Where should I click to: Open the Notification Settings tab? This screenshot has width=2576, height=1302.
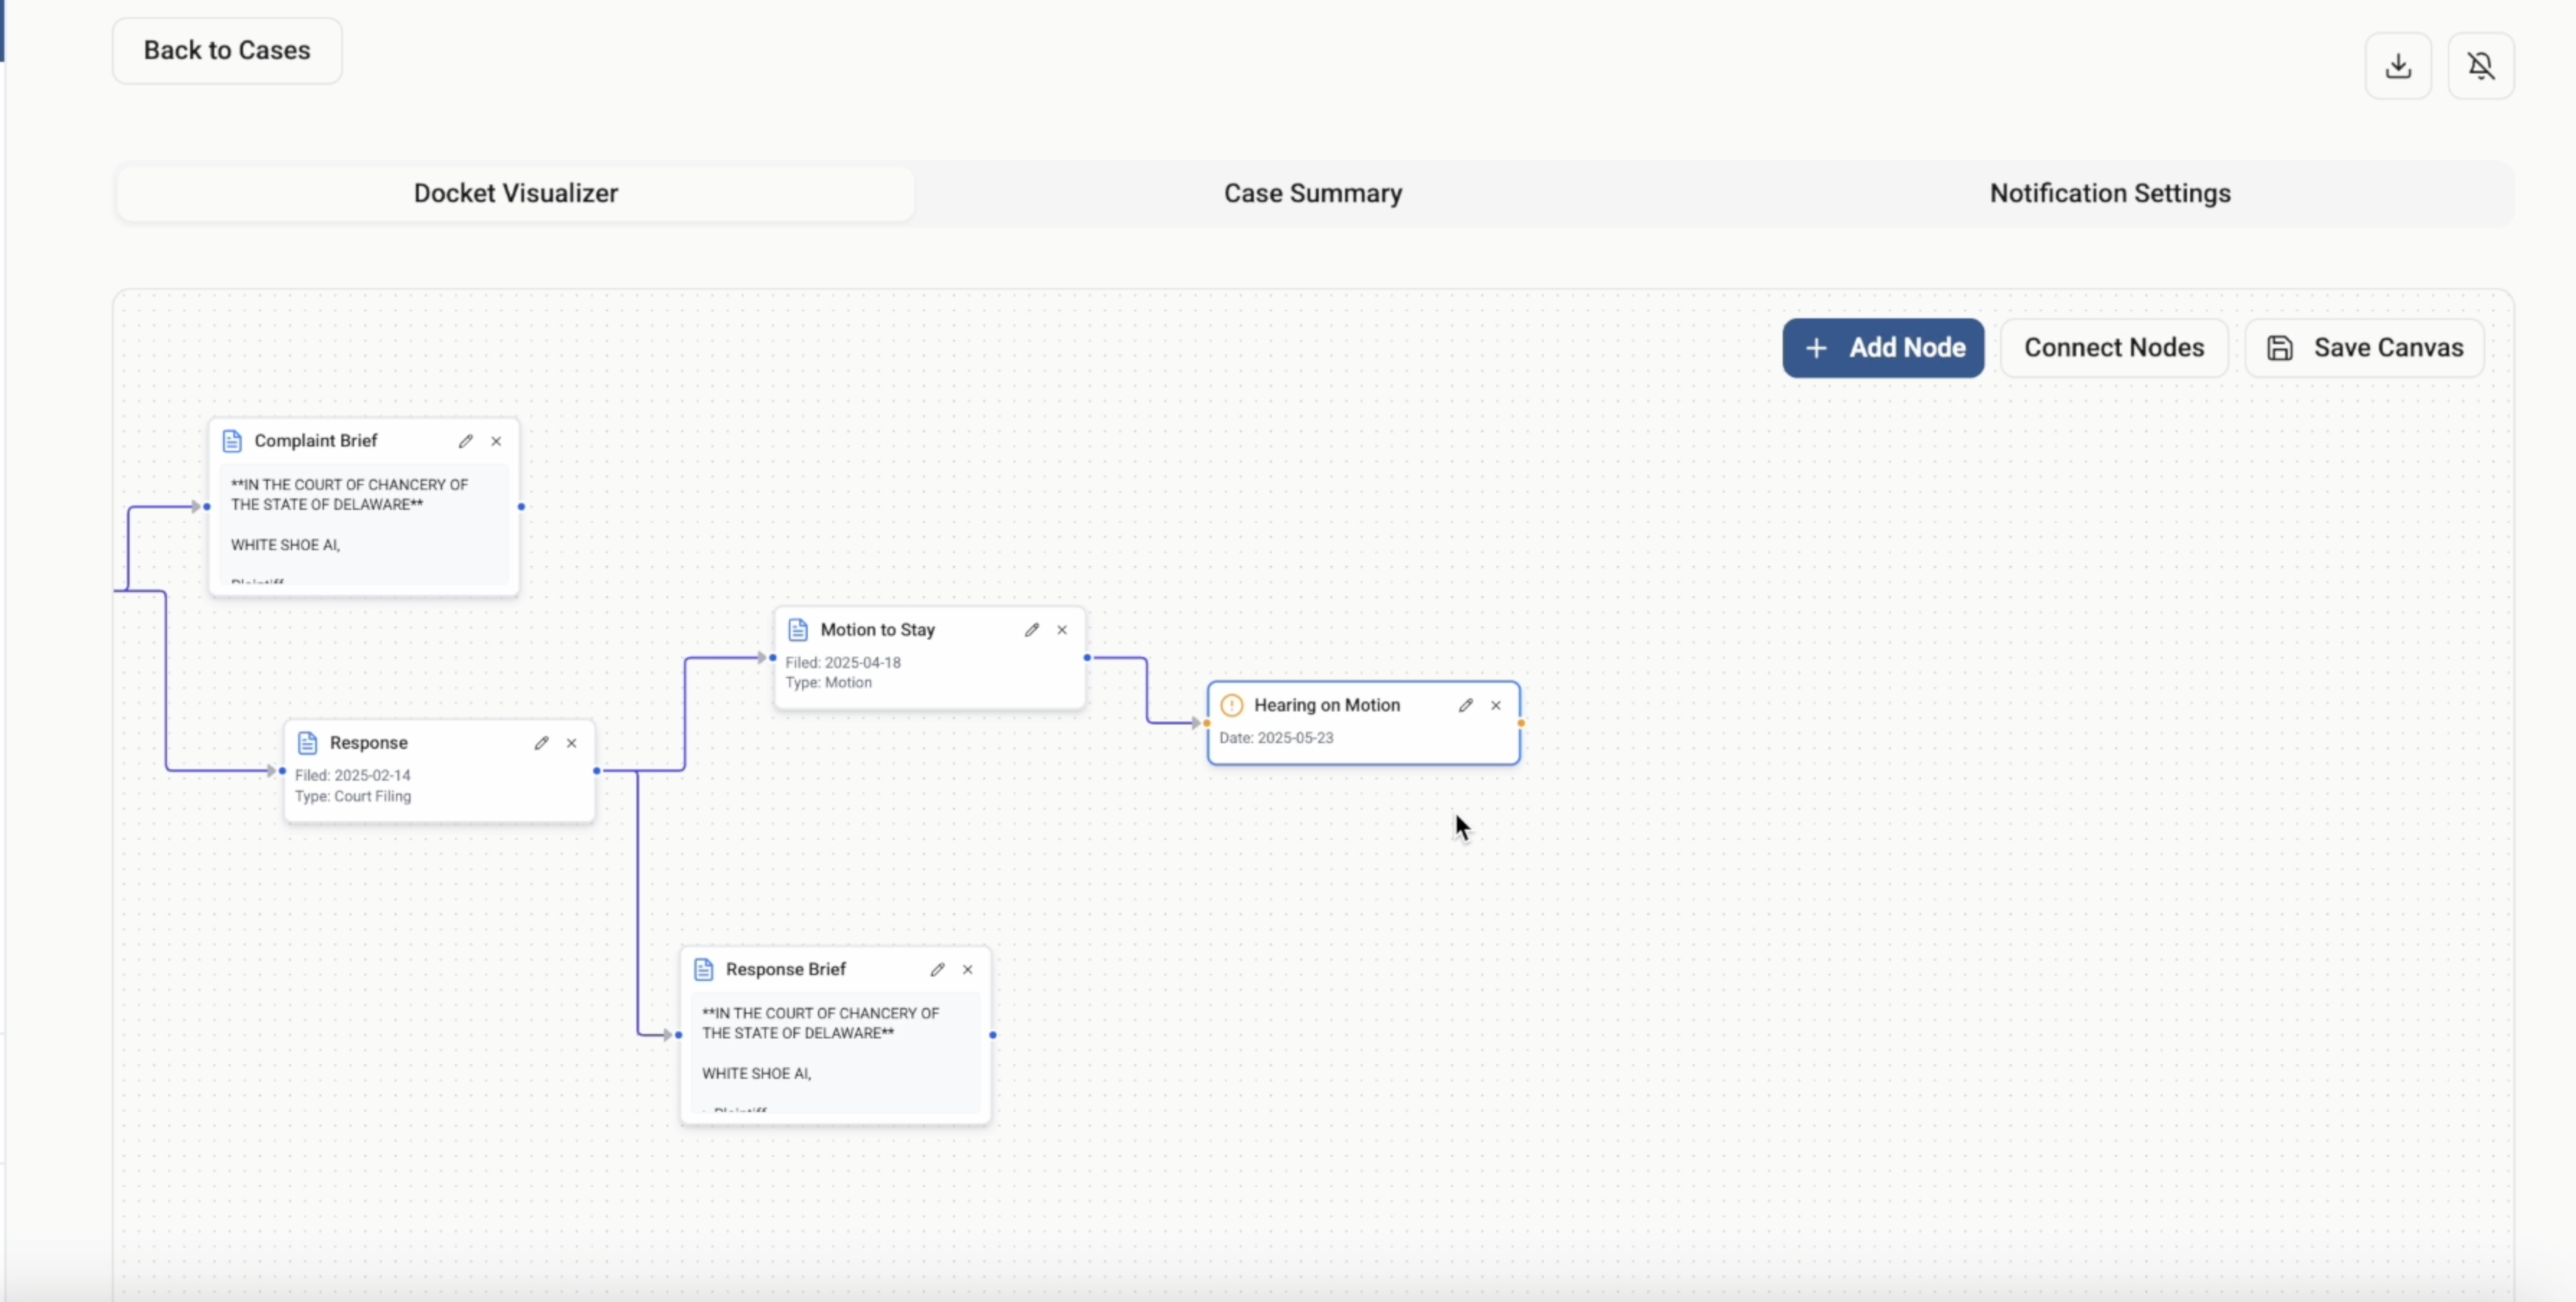click(2110, 193)
